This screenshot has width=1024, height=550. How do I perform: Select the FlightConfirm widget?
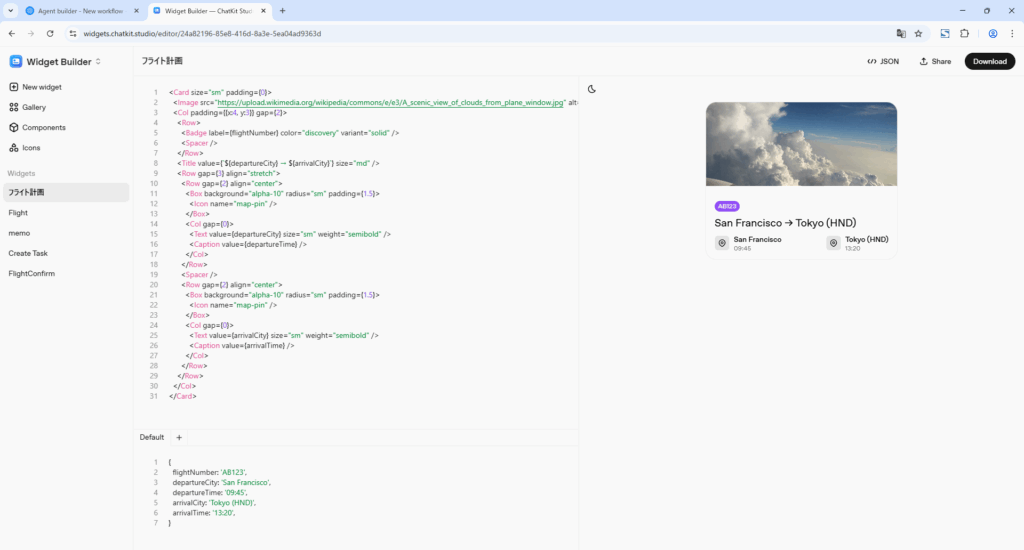point(31,273)
